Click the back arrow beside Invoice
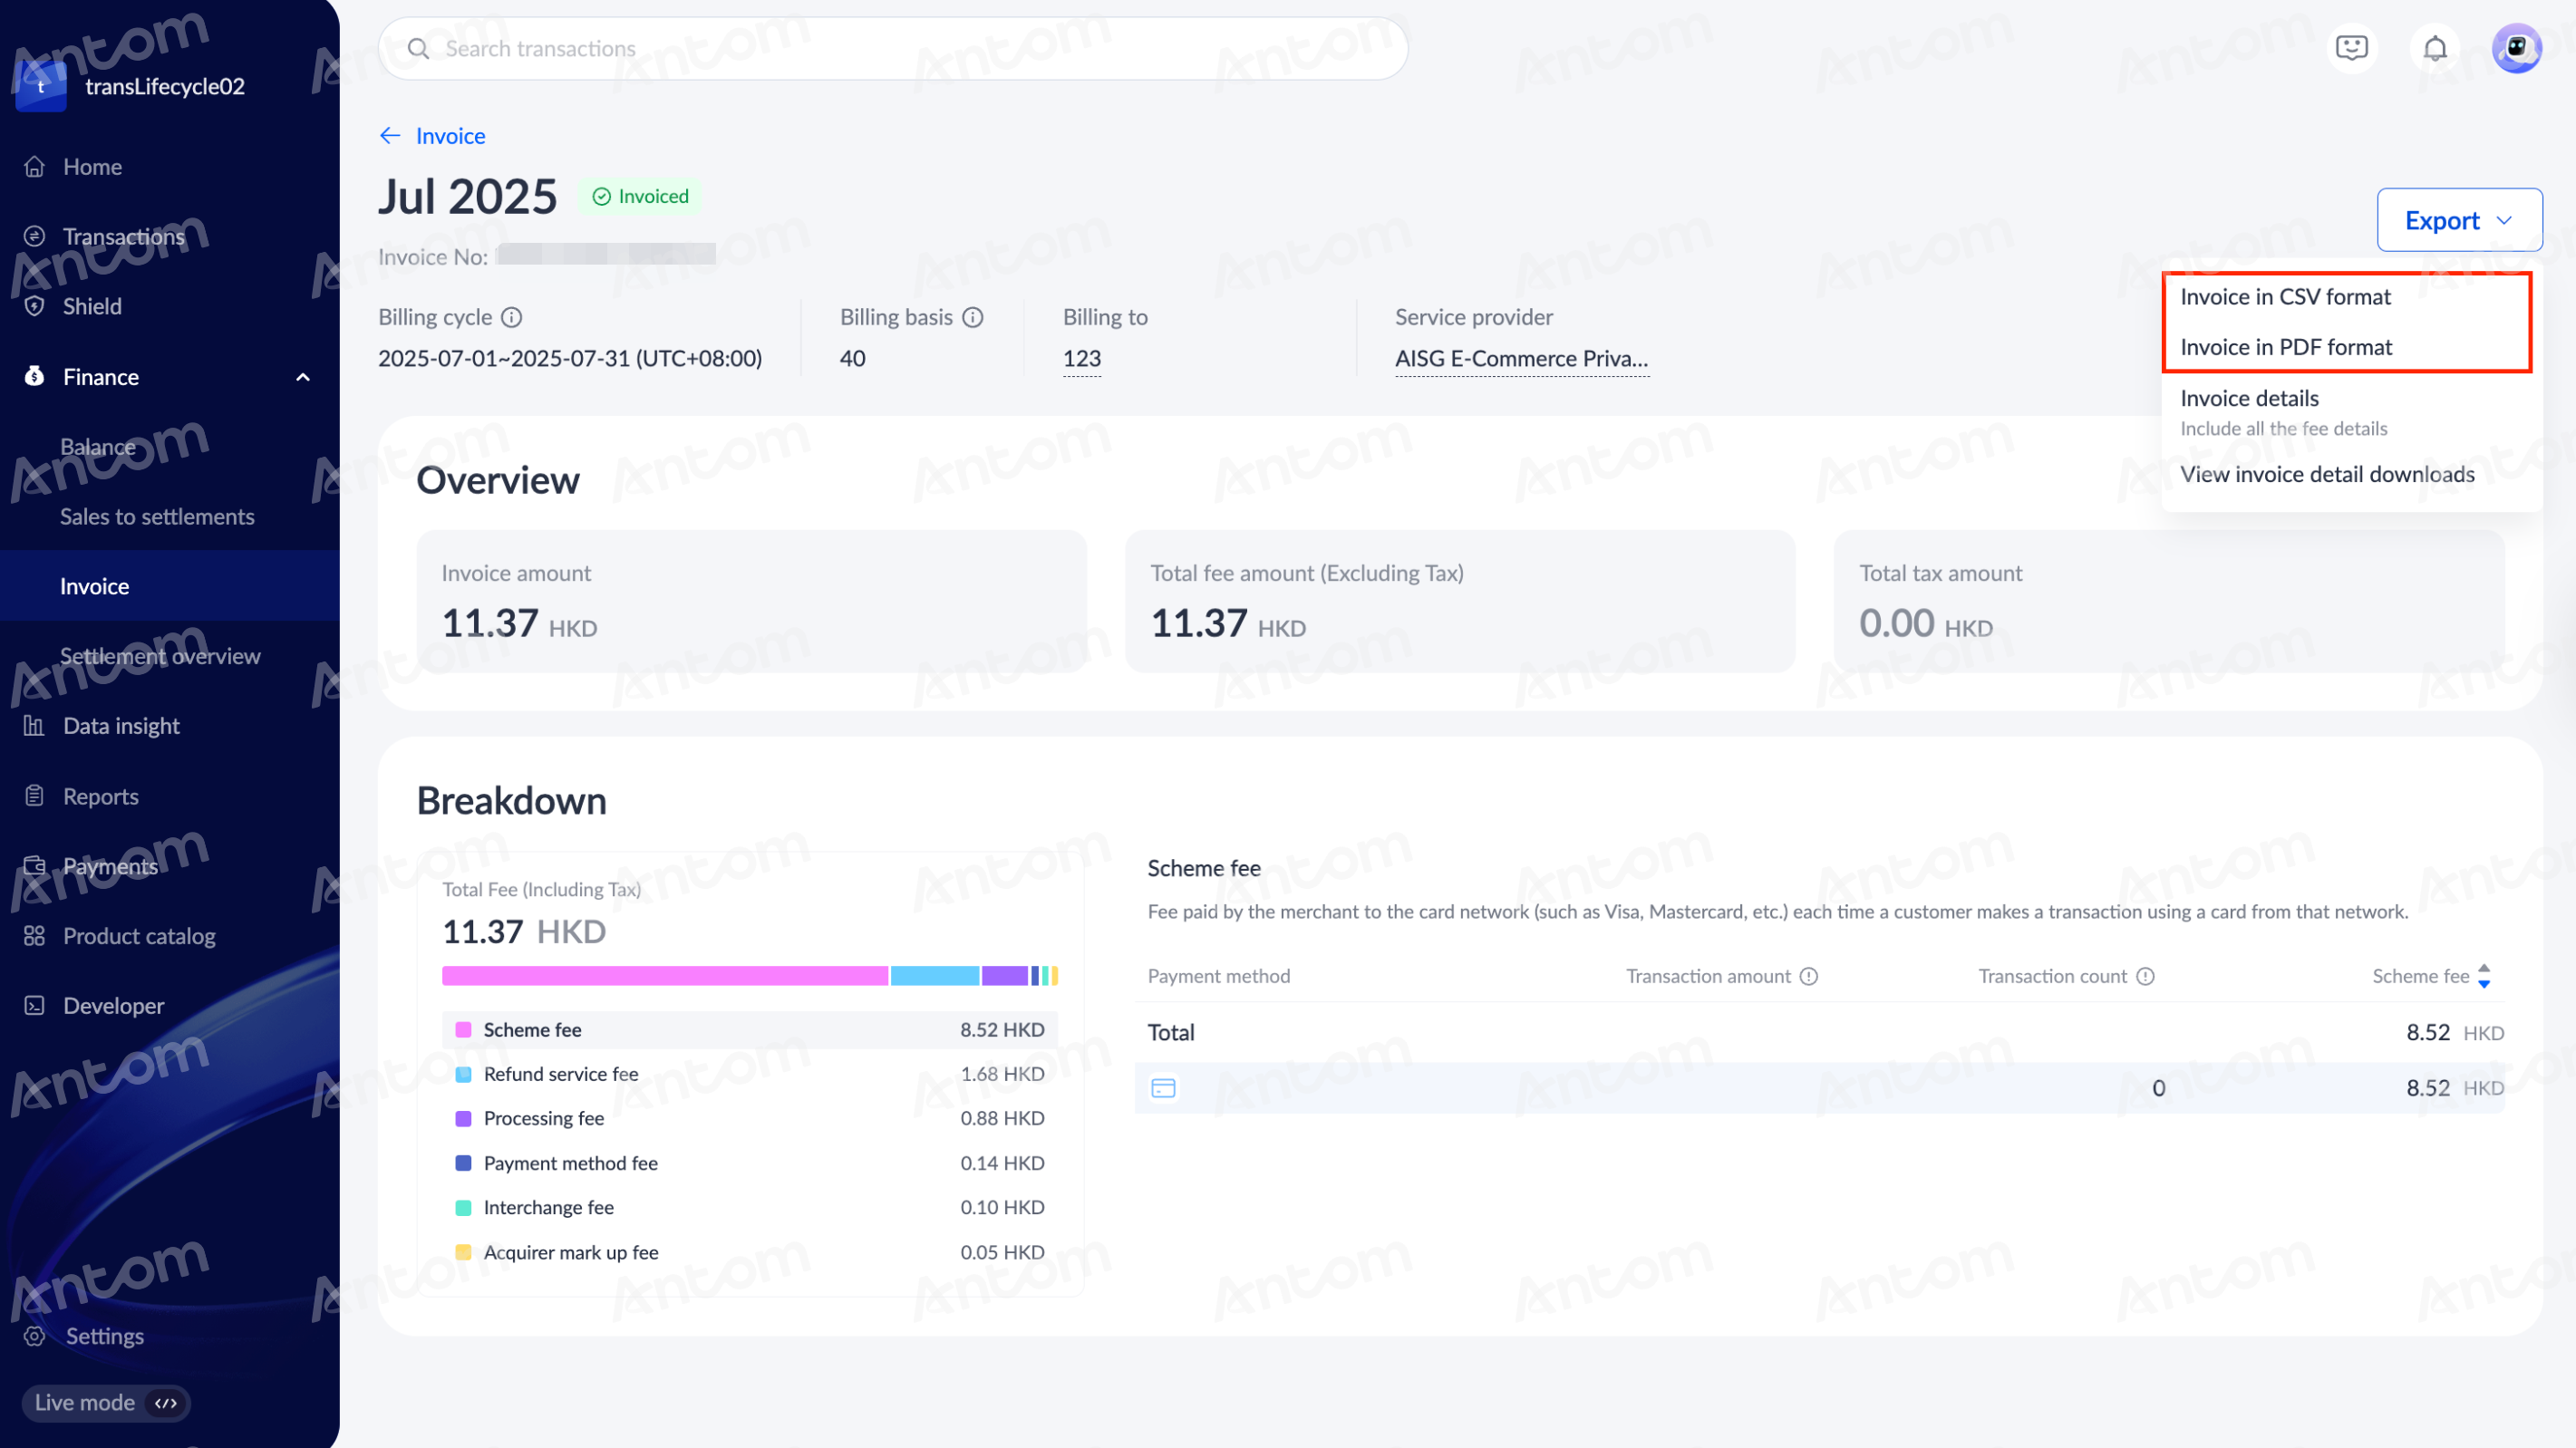 pyautogui.click(x=390, y=136)
